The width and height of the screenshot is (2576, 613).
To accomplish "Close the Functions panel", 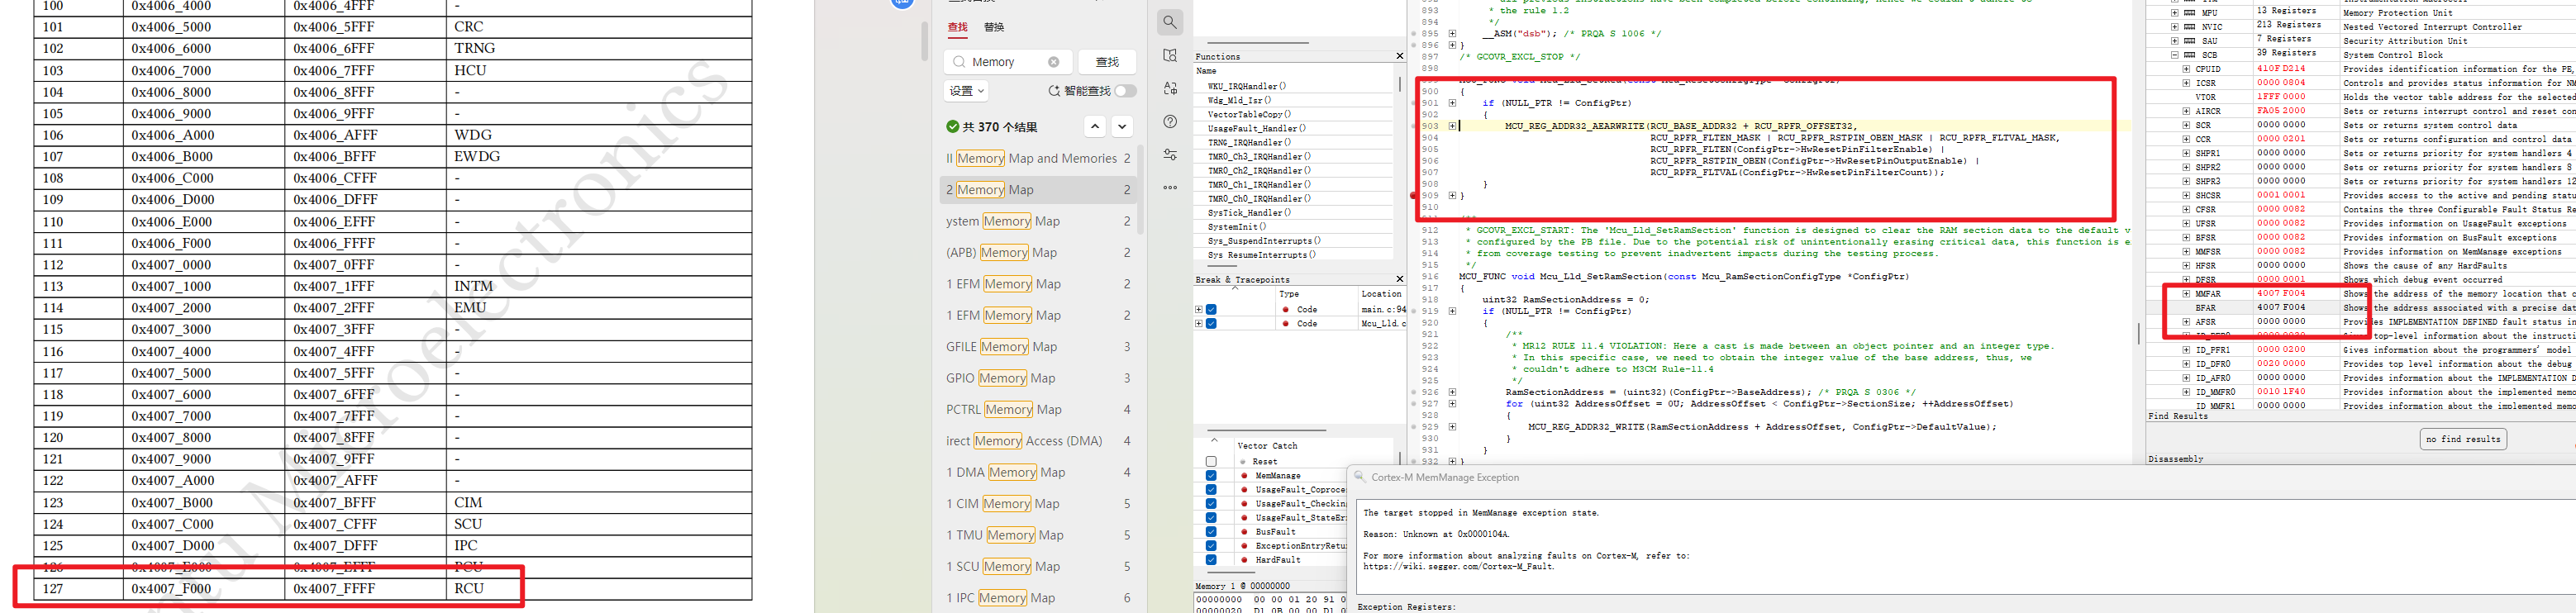I will pos(1399,56).
